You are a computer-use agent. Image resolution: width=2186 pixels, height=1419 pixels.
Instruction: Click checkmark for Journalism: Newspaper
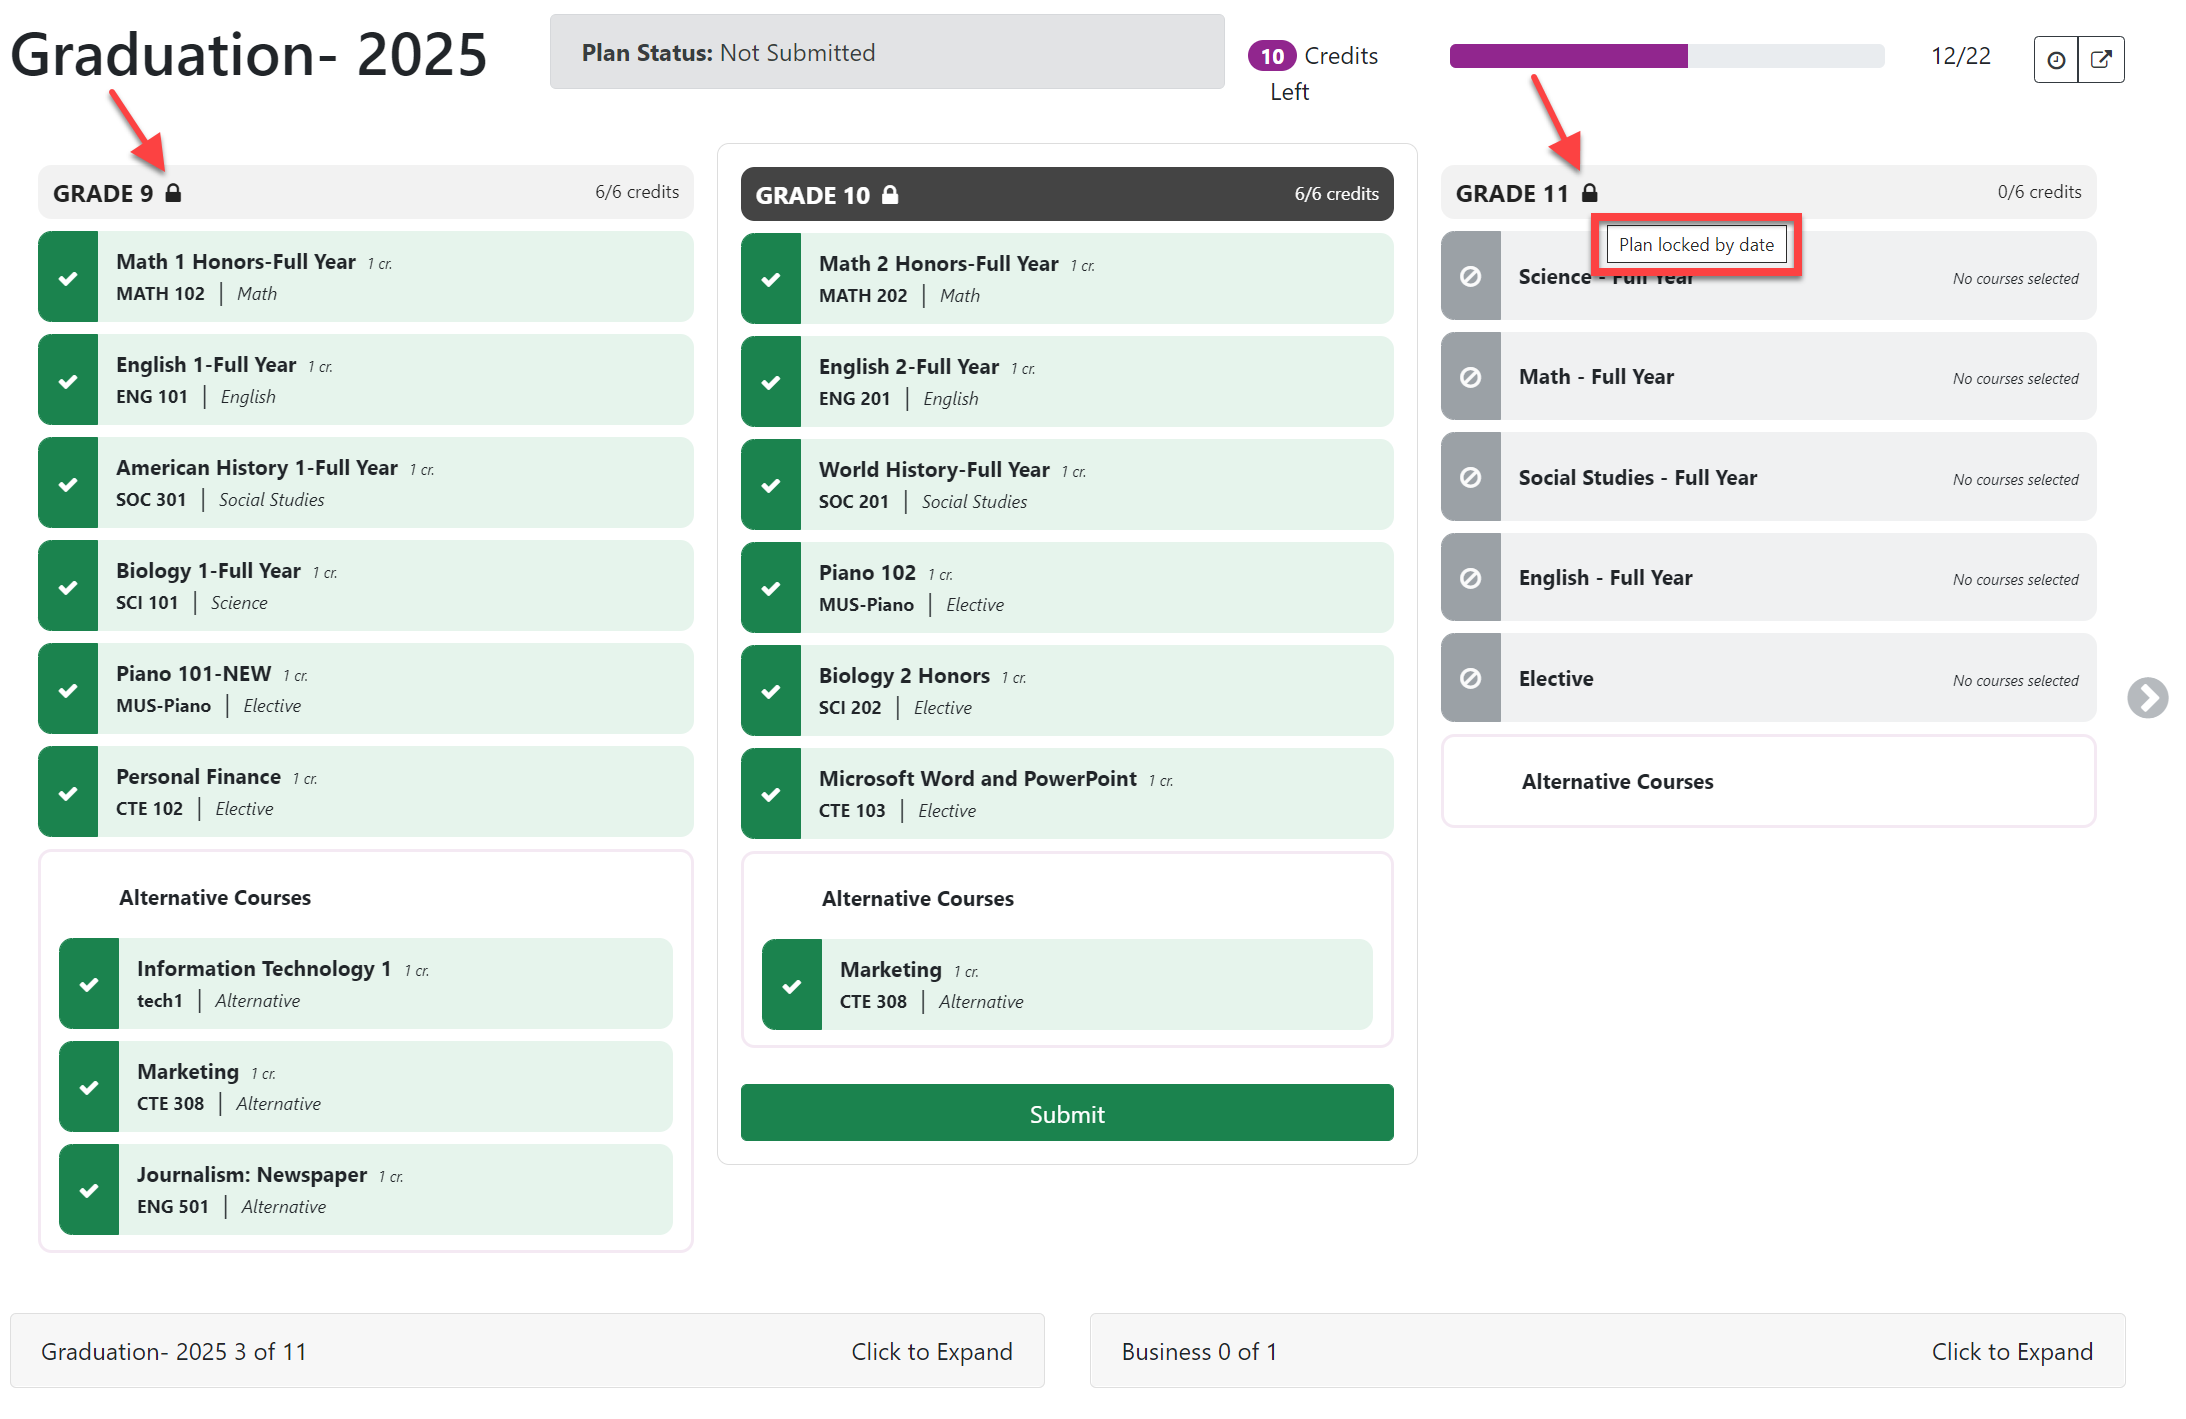[89, 1190]
